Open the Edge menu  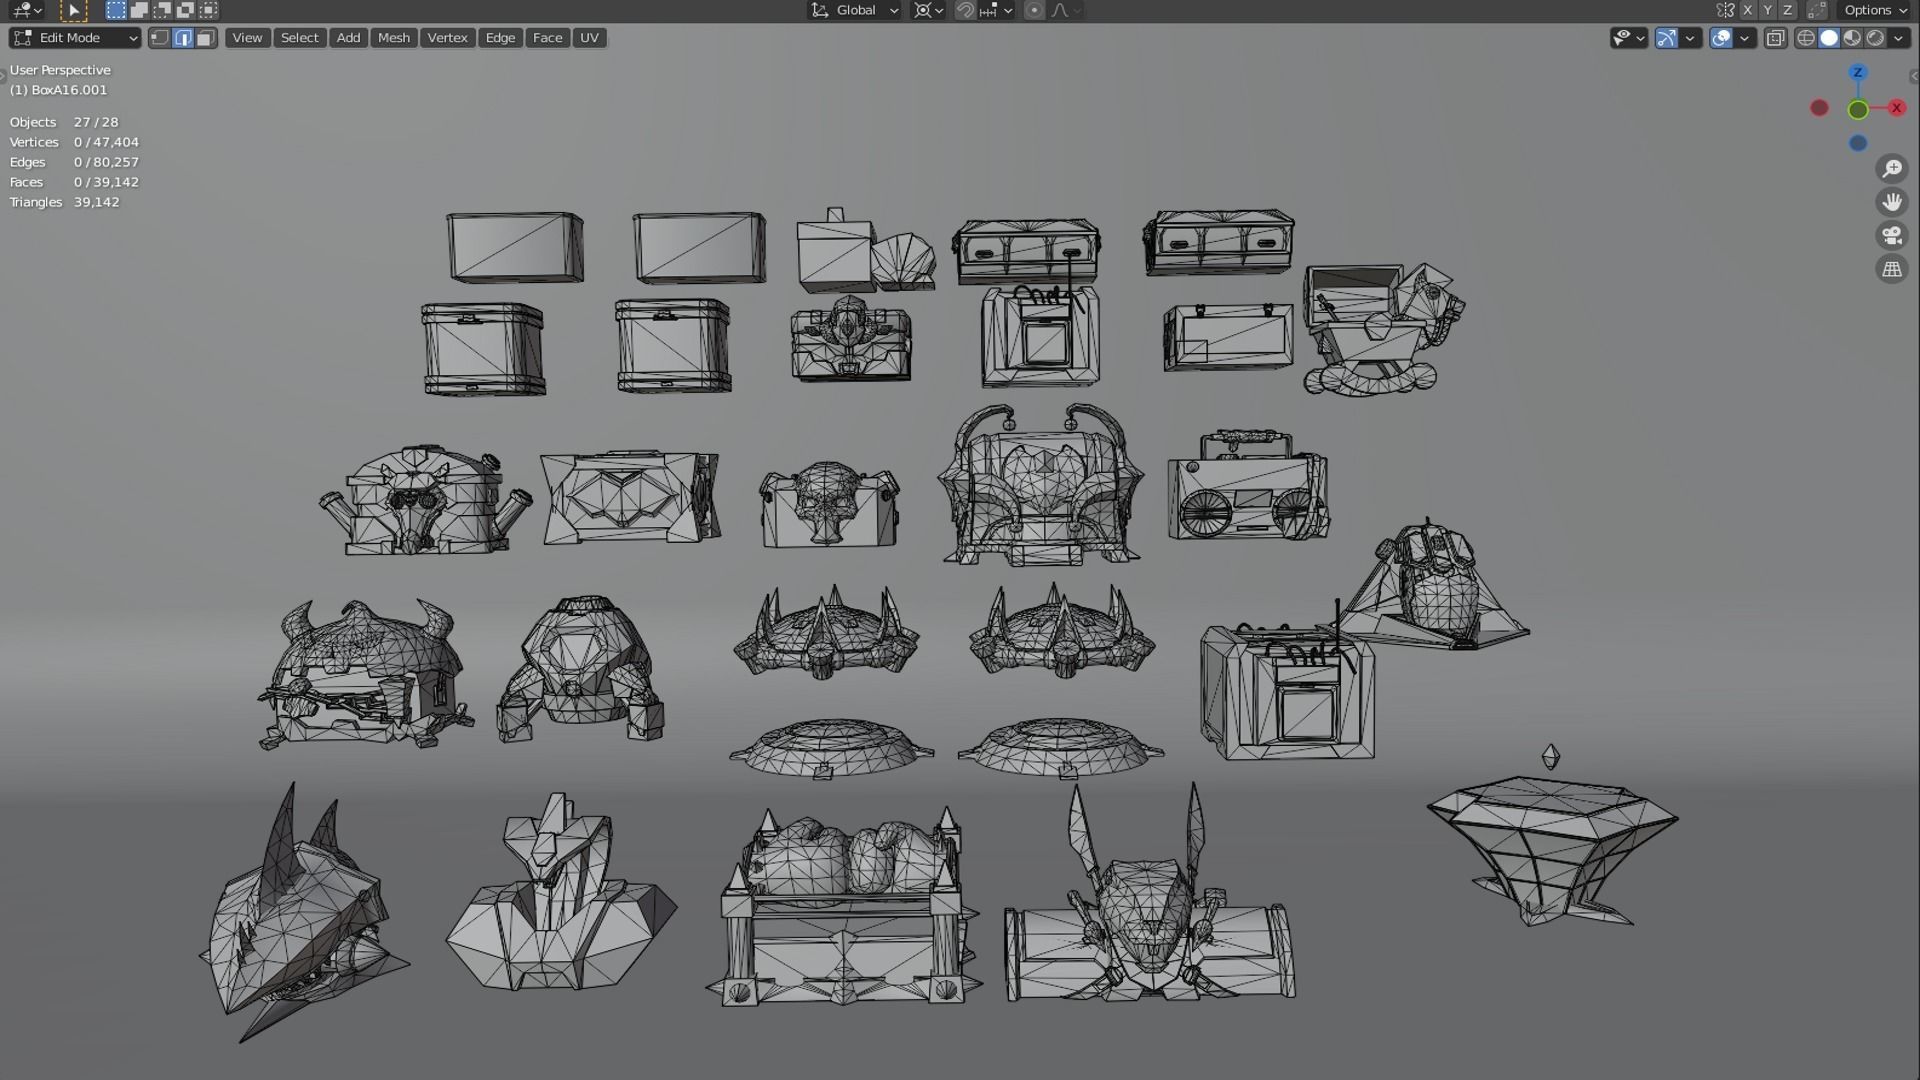[500, 38]
